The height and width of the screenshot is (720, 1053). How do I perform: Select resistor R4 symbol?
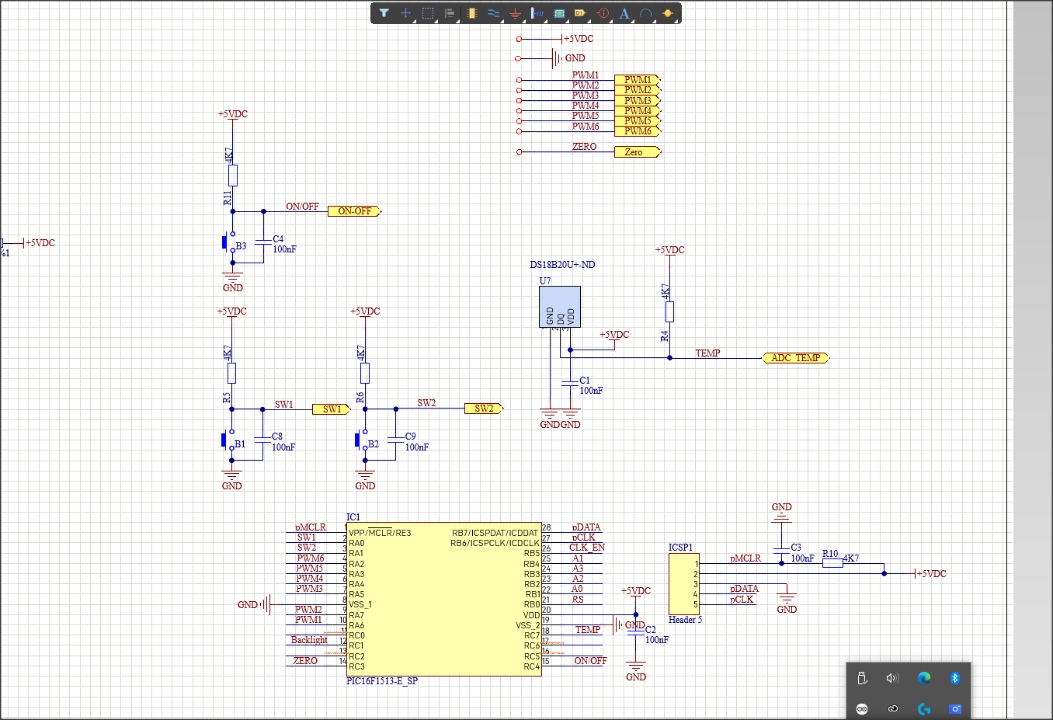coord(669,312)
